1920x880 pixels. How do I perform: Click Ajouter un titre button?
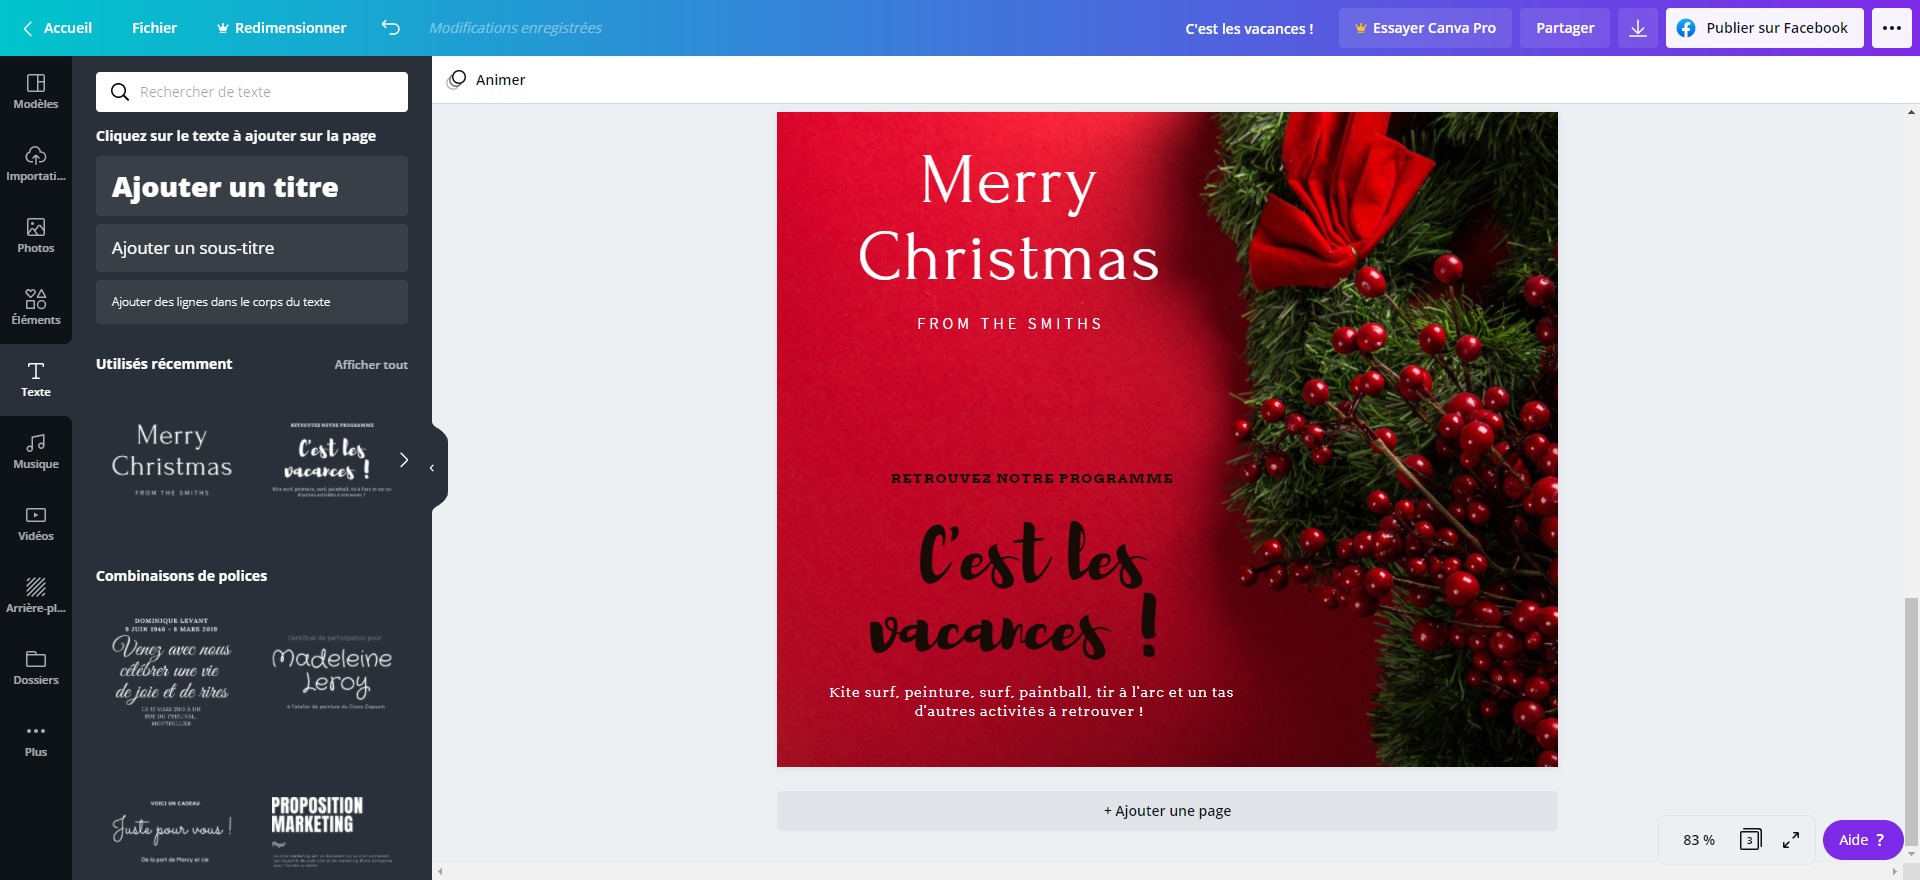(x=252, y=187)
